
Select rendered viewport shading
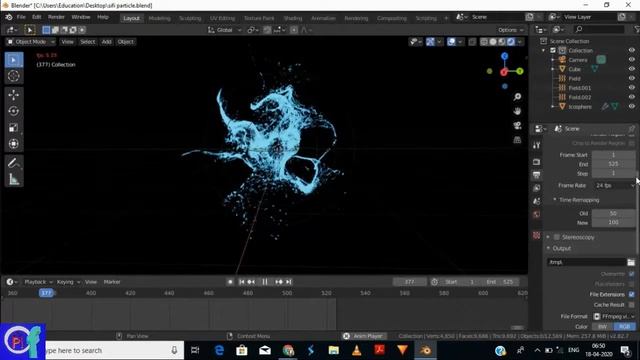click(x=511, y=42)
